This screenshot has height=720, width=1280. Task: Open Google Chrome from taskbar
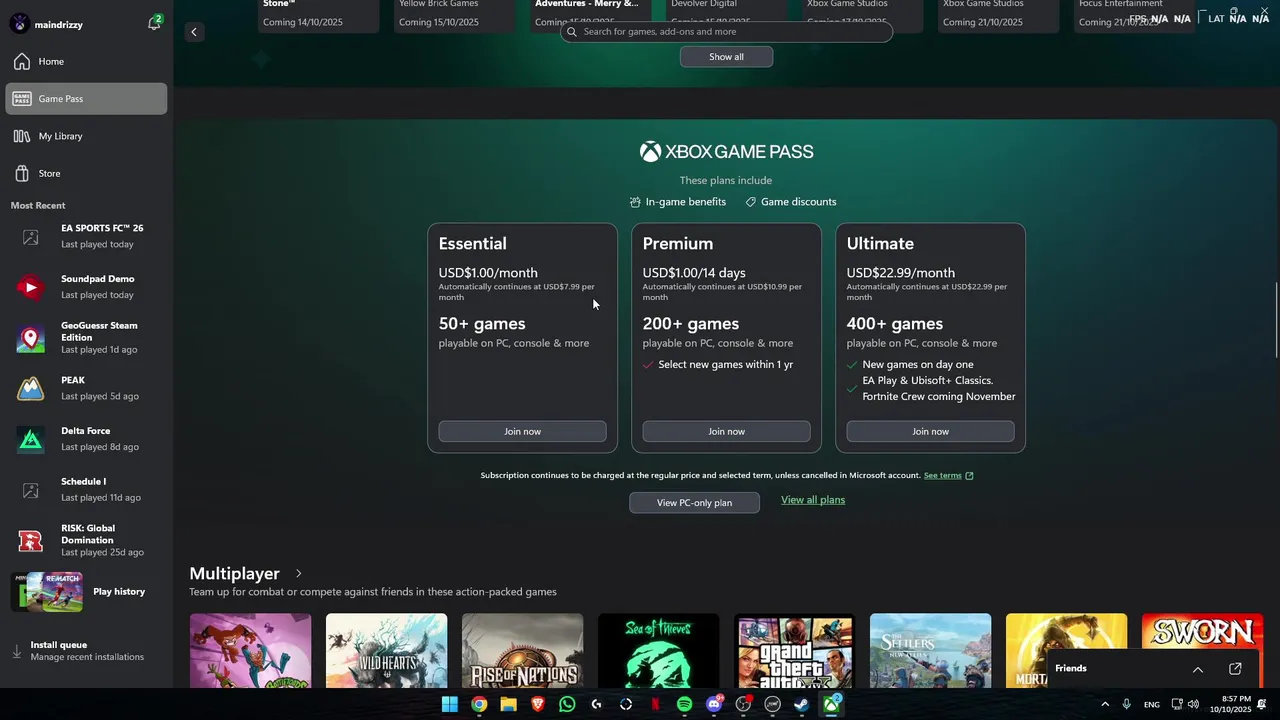479,704
